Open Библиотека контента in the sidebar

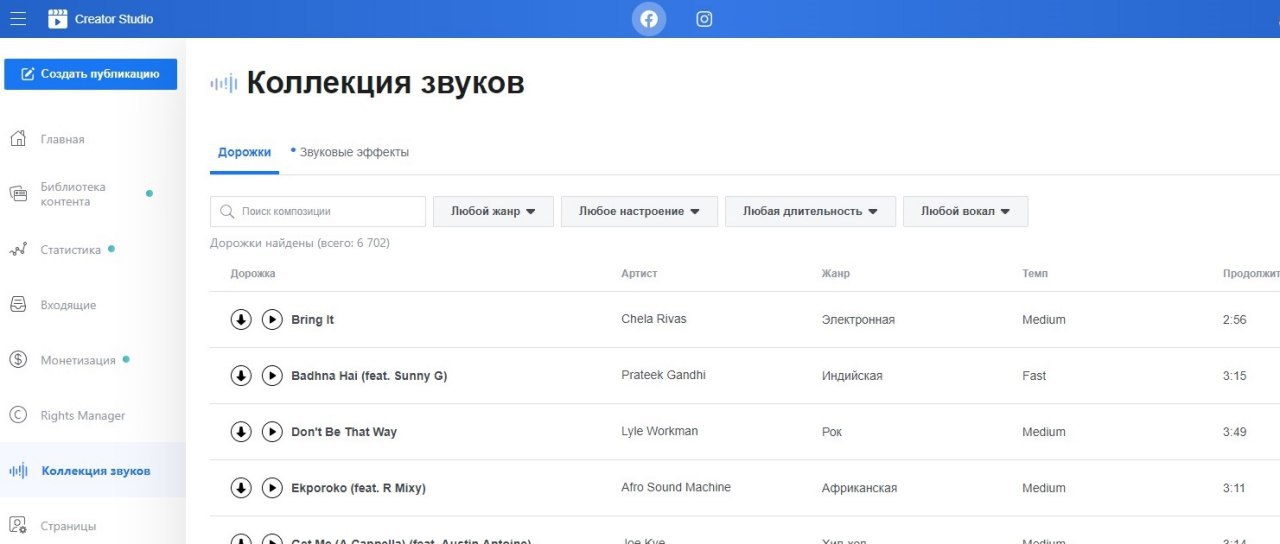73,194
